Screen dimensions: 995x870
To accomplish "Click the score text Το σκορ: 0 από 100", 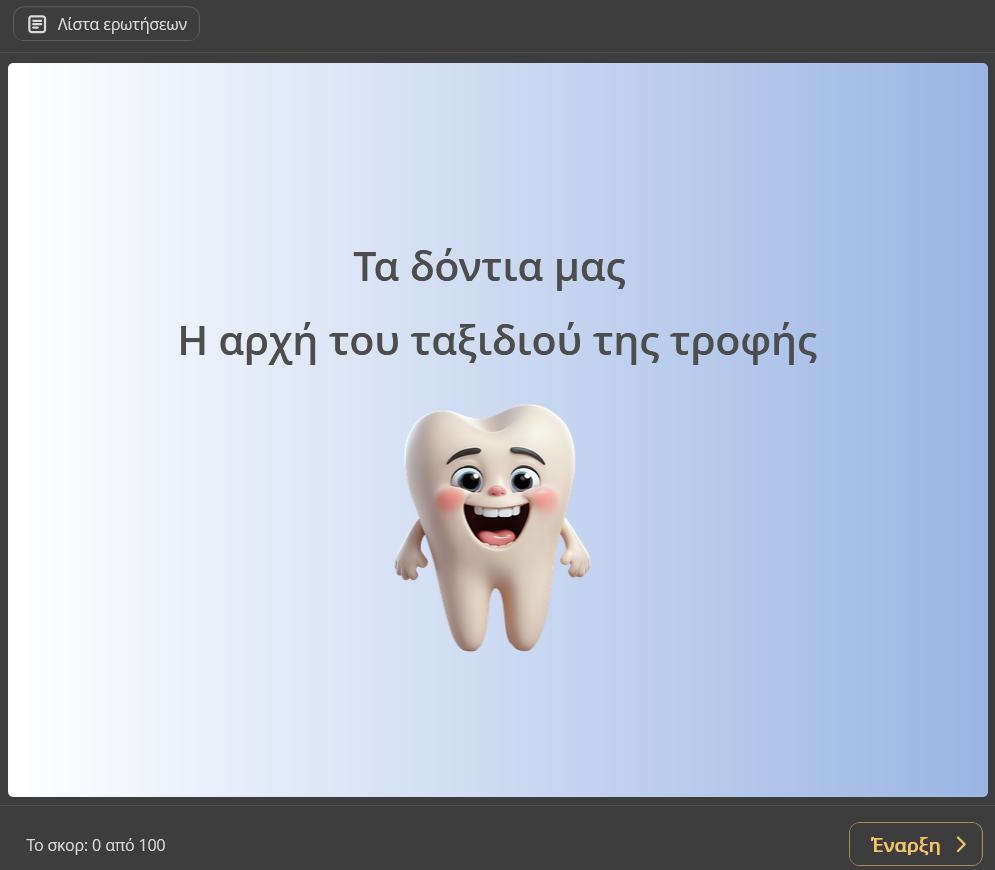I will coord(96,846).
